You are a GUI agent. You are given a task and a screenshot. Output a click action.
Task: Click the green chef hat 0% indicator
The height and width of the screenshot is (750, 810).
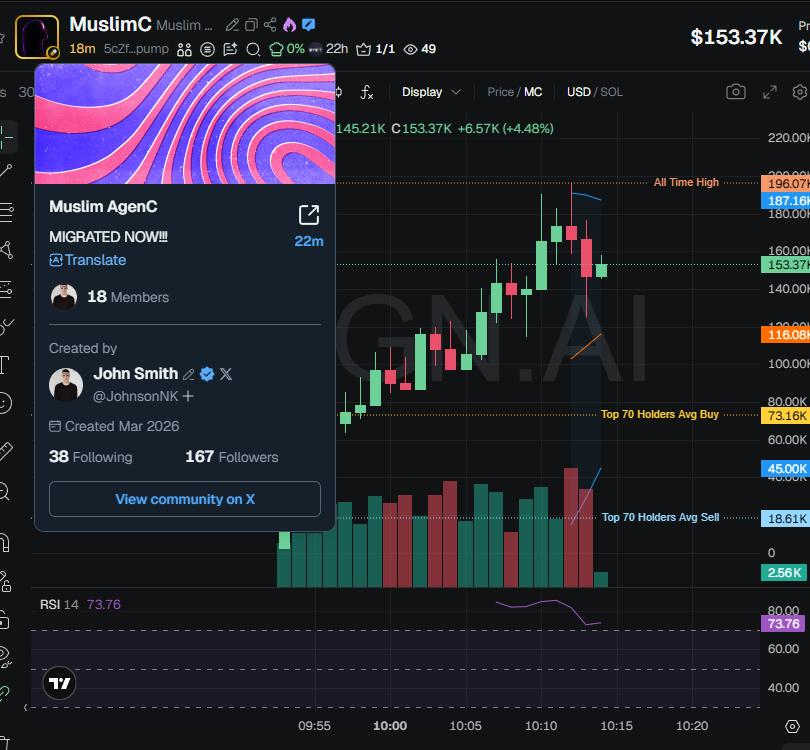(287, 49)
